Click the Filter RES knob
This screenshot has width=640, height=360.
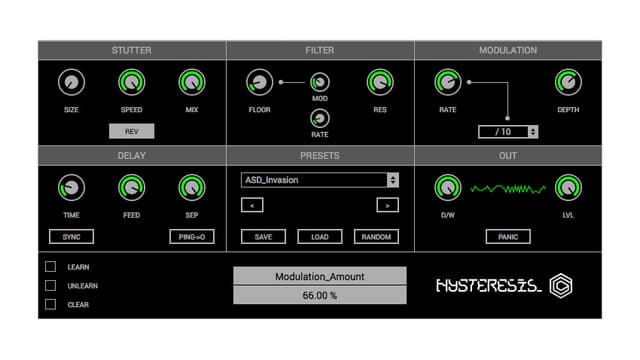click(380, 82)
